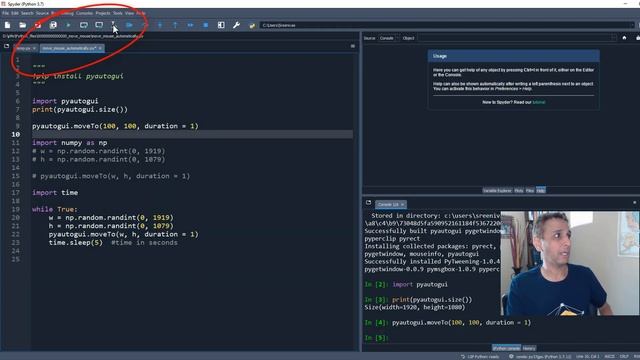Maximize current pane toolbar icon

[221, 25]
